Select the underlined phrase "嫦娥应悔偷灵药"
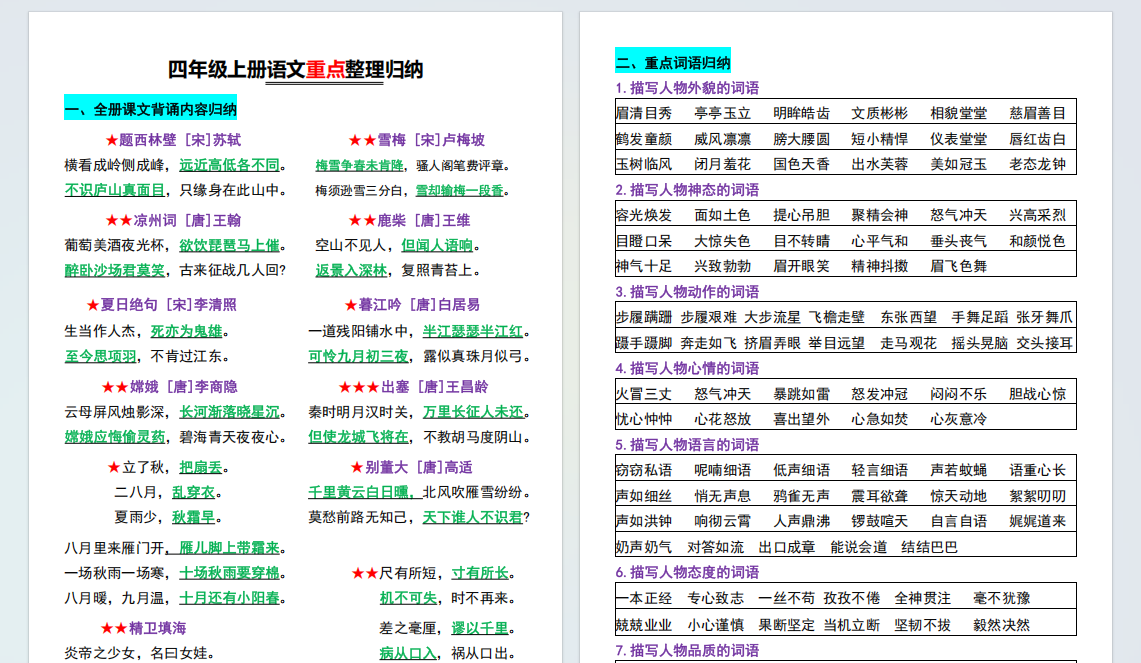This screenshot has width=1141, height=663. 114,437
